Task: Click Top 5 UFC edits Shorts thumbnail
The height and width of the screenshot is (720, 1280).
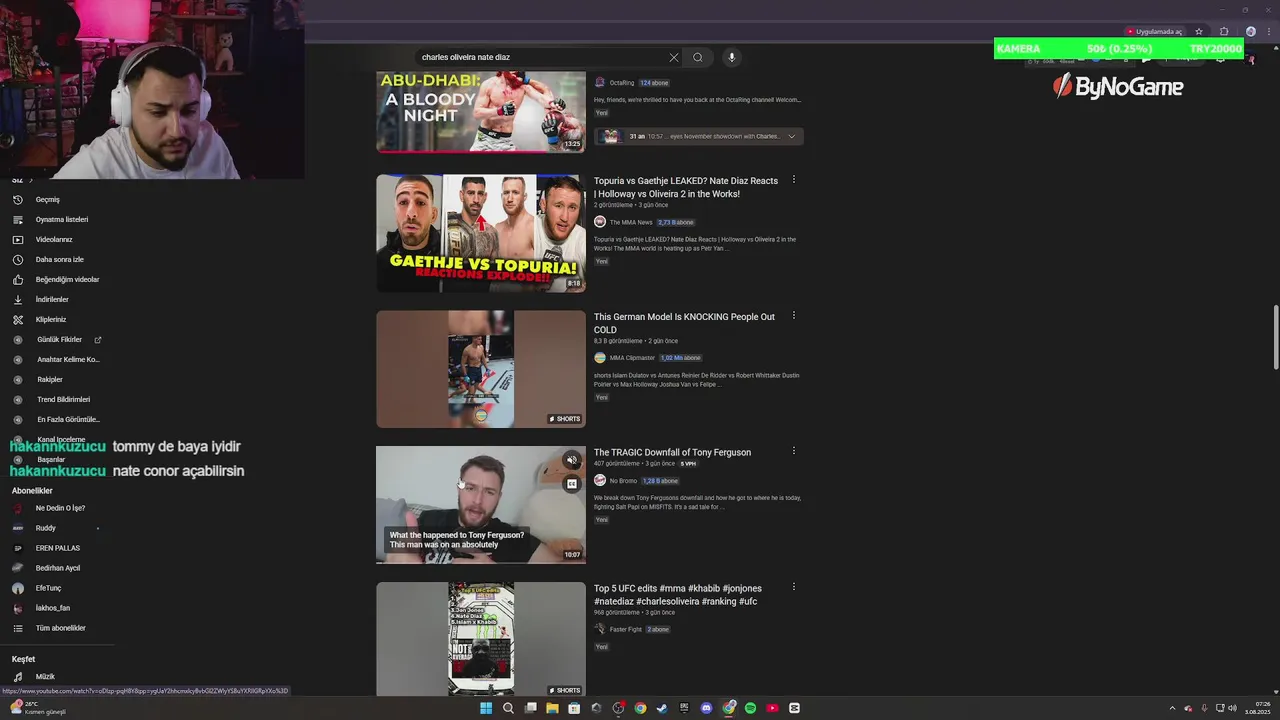Action: point(481,639)
